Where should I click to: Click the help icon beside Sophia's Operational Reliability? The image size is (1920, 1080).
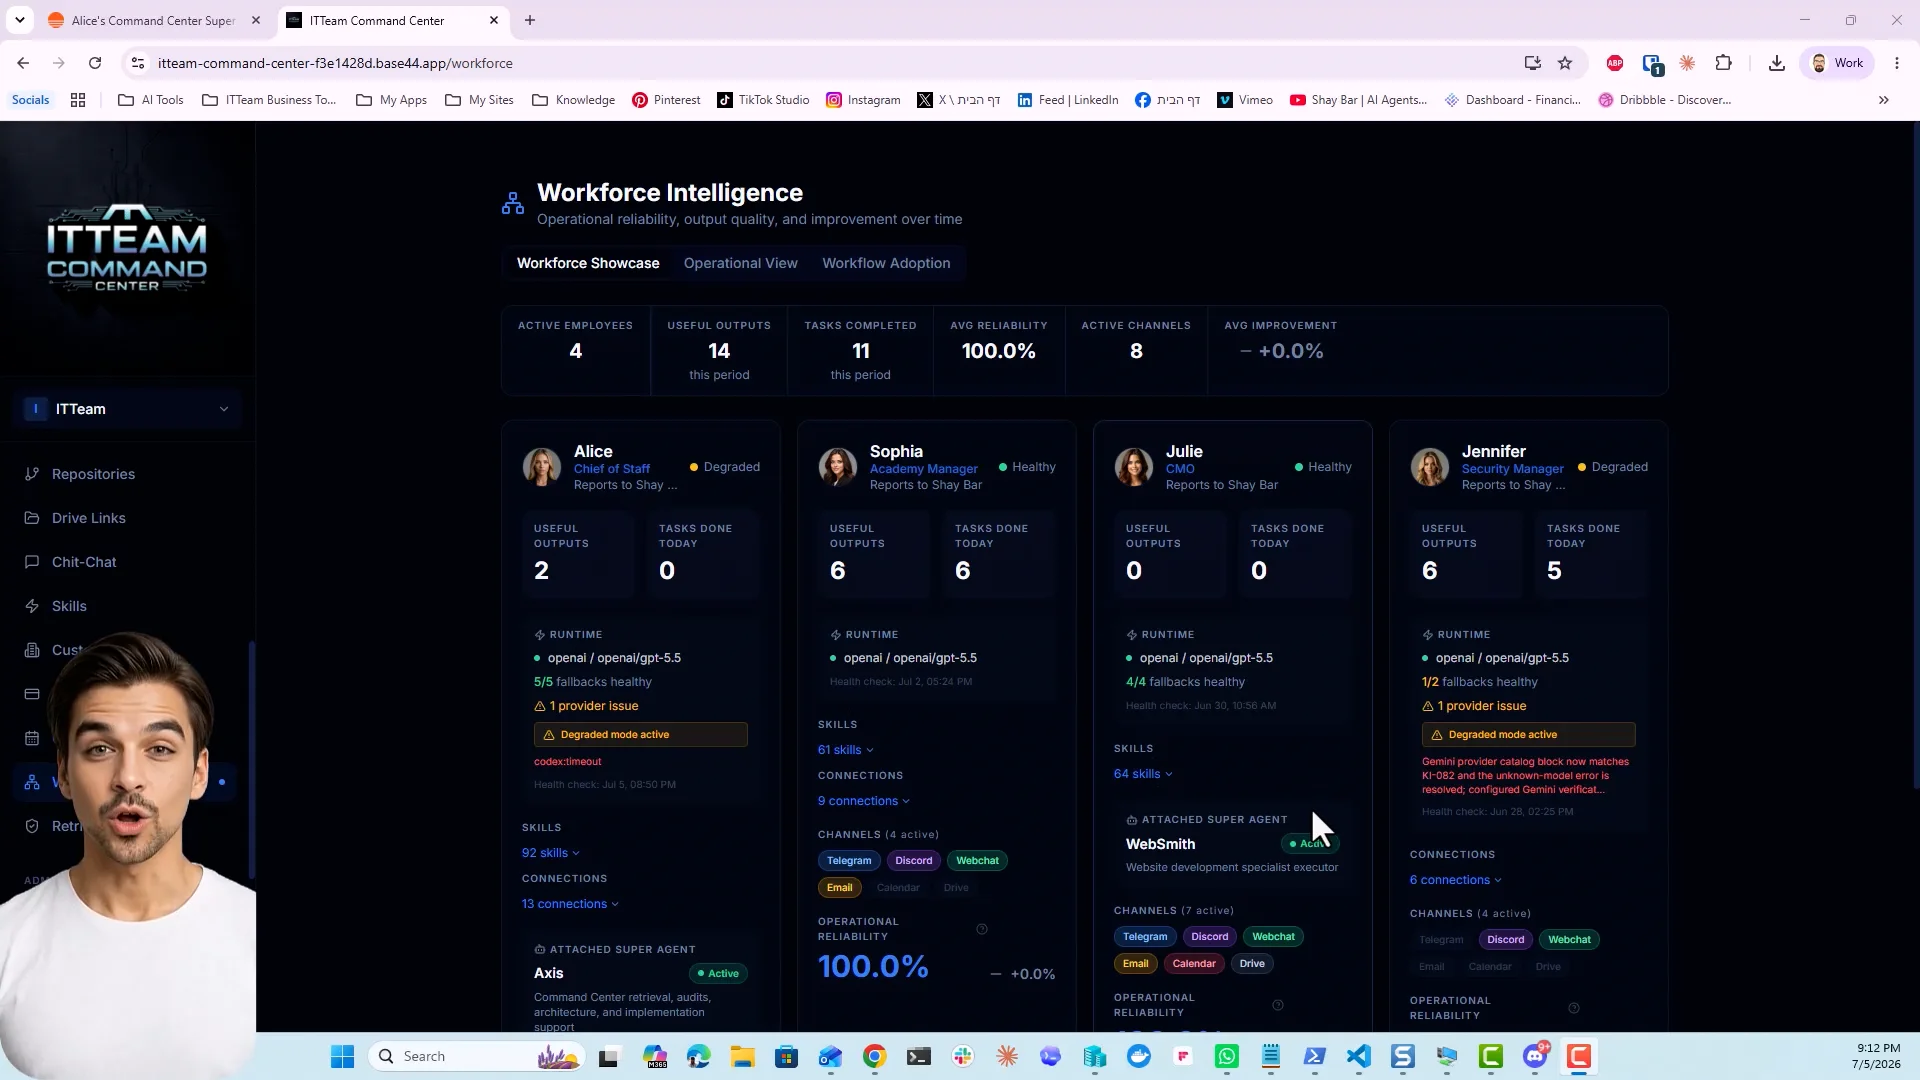(982, 929)
